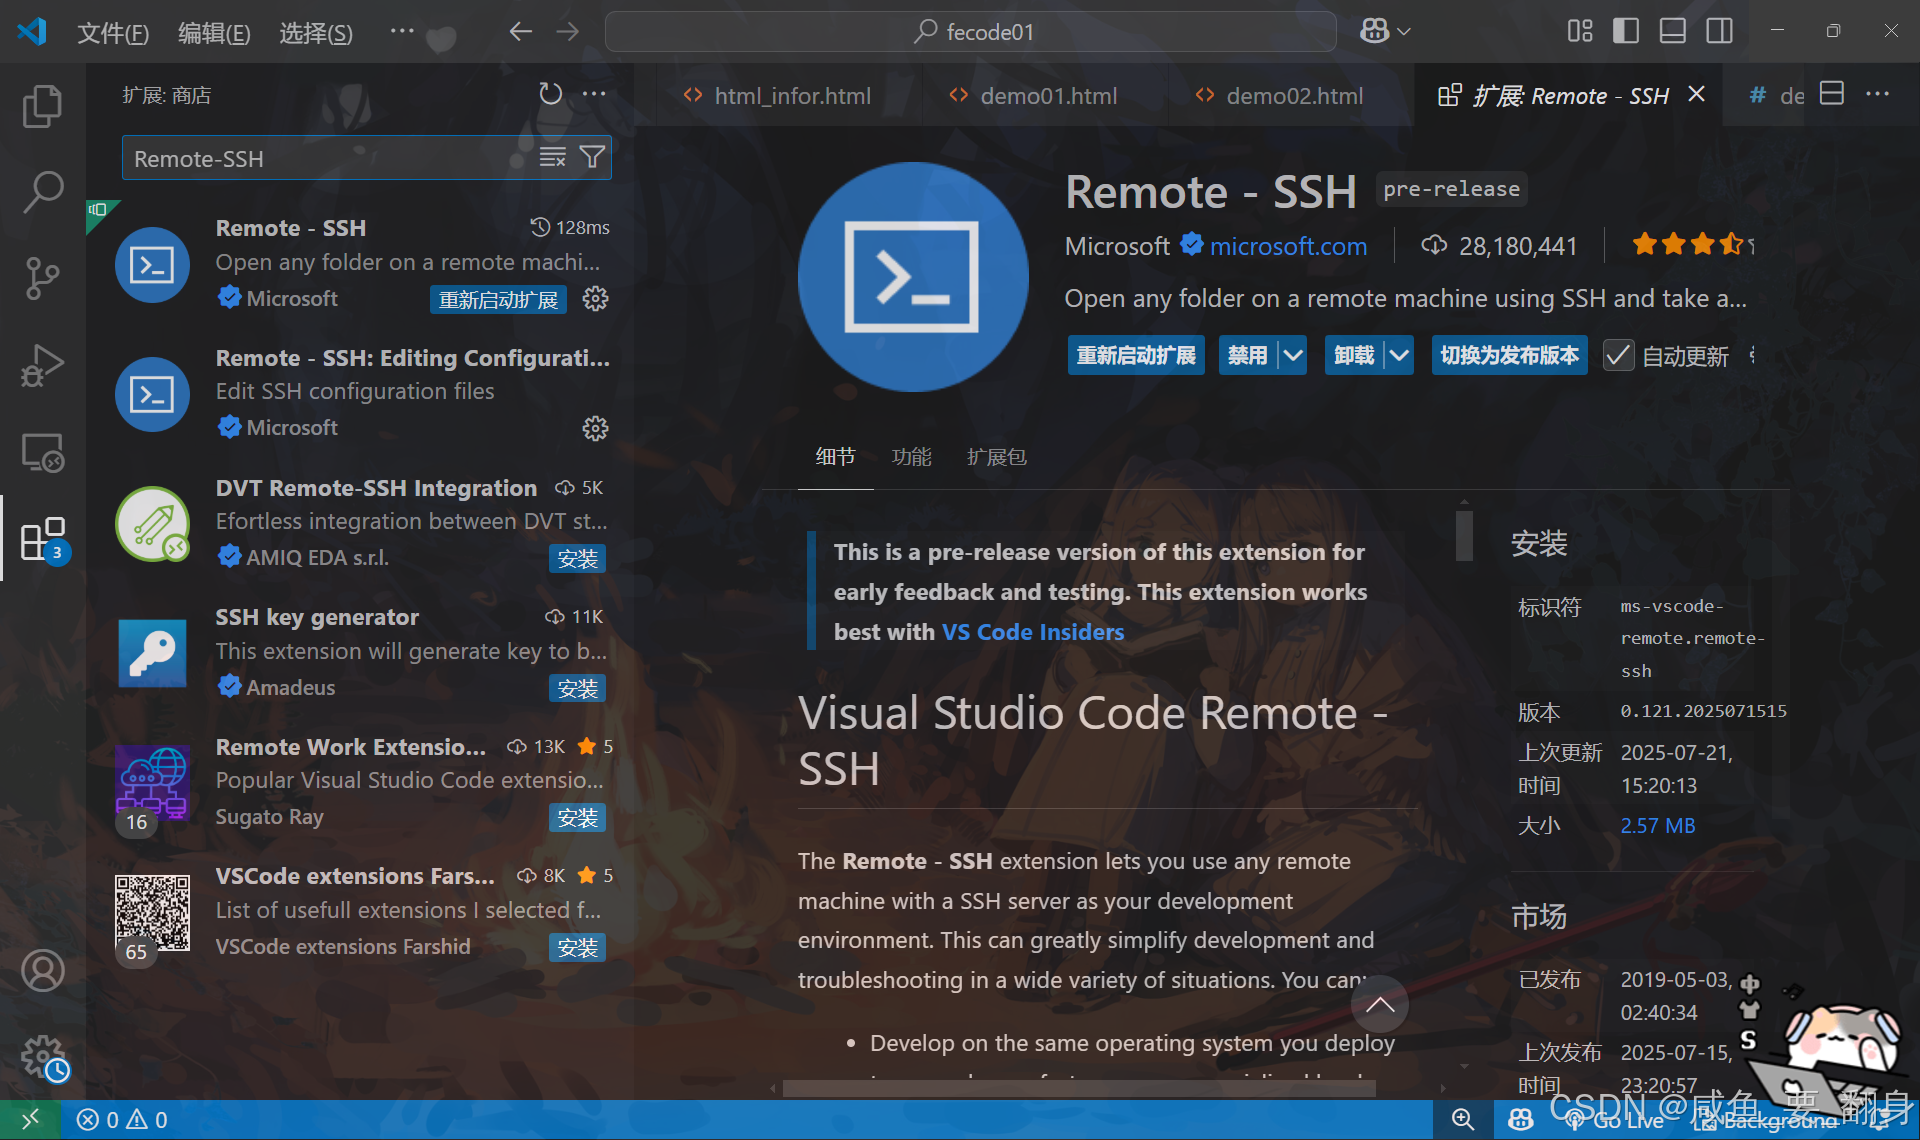Click the 卸载 button

coord(1354,356)
